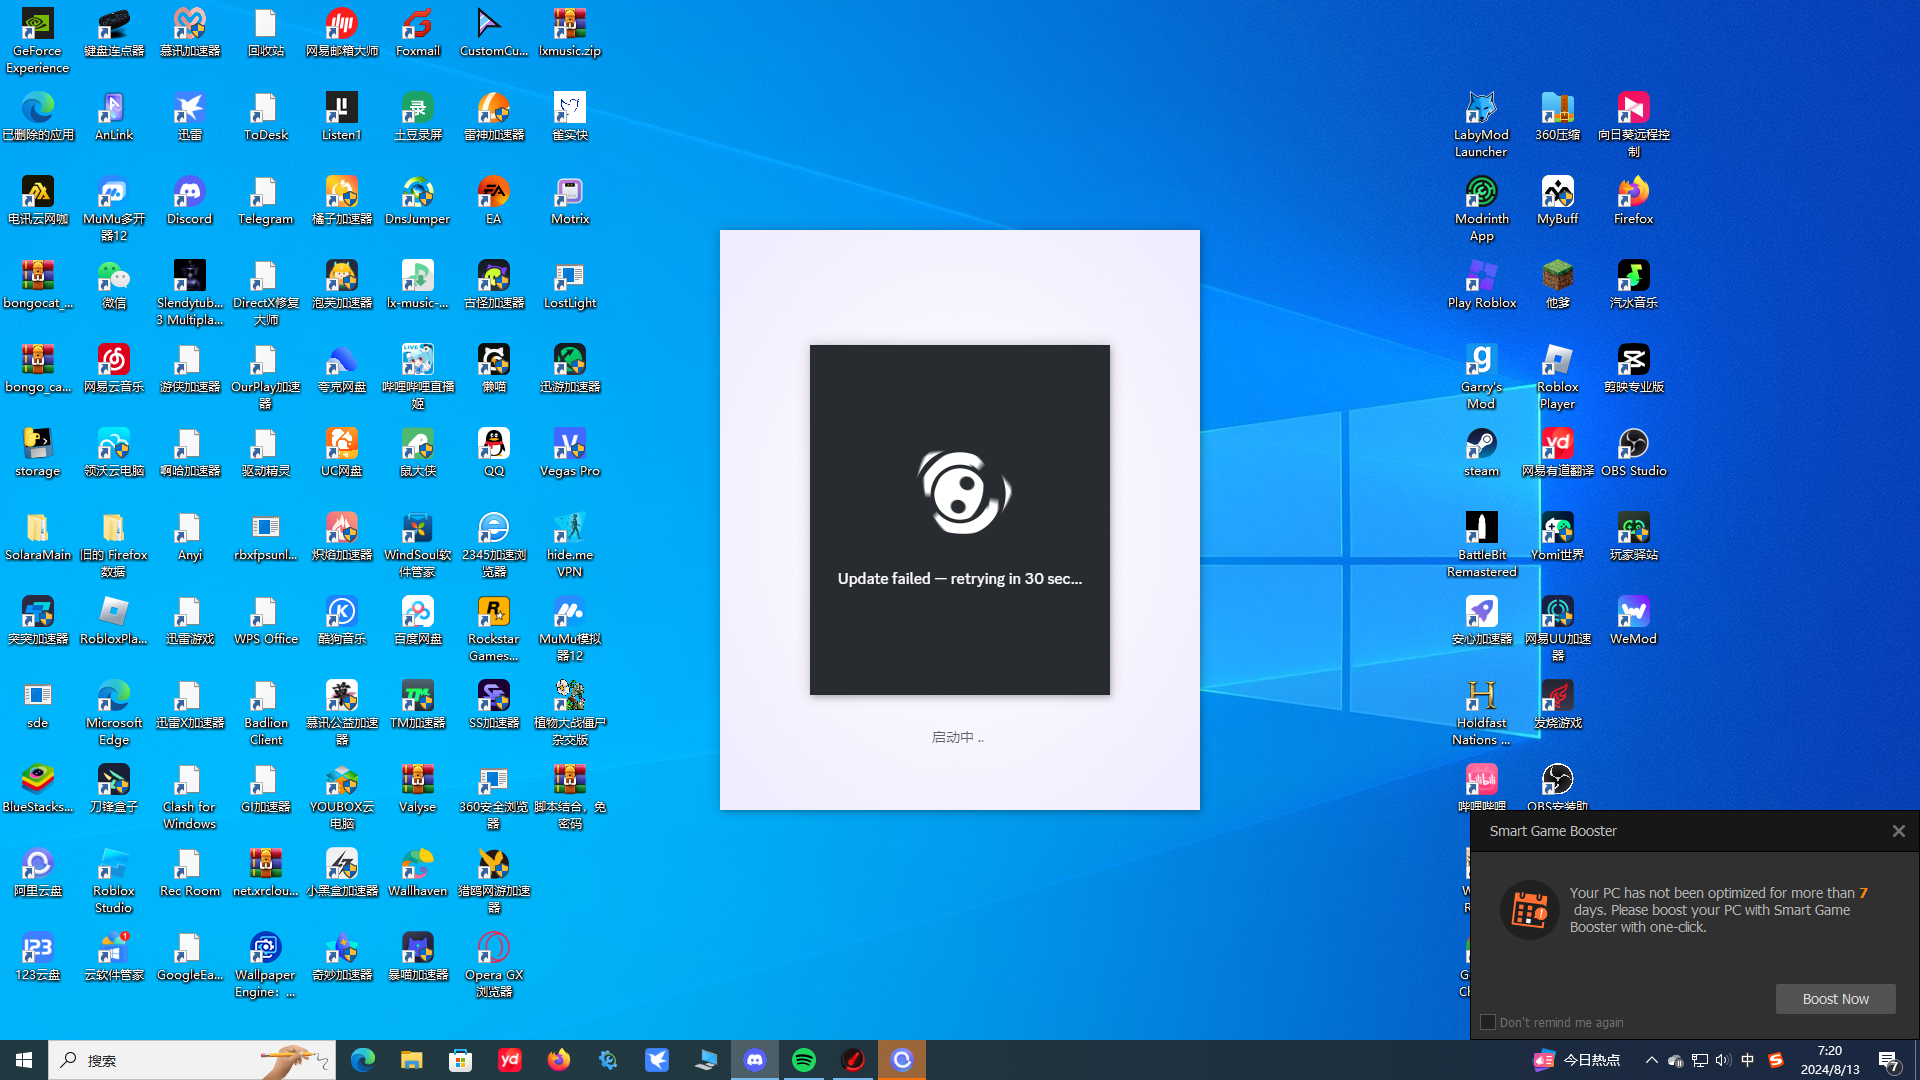The image size is (1920, 1080).
Task: Click the taskbar search box
Action: [x=190, y=1060]
